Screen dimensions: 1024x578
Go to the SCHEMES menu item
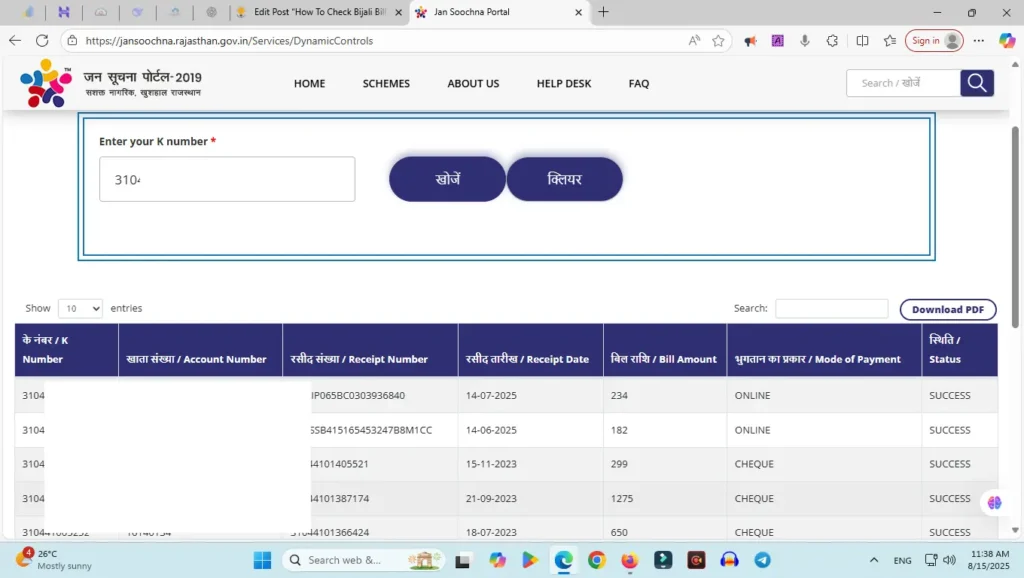tap(386, 83)
